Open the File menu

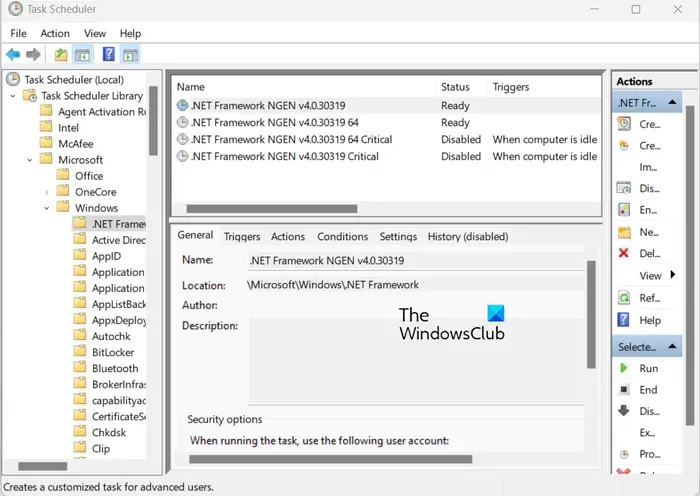click(x=18, y=33)
